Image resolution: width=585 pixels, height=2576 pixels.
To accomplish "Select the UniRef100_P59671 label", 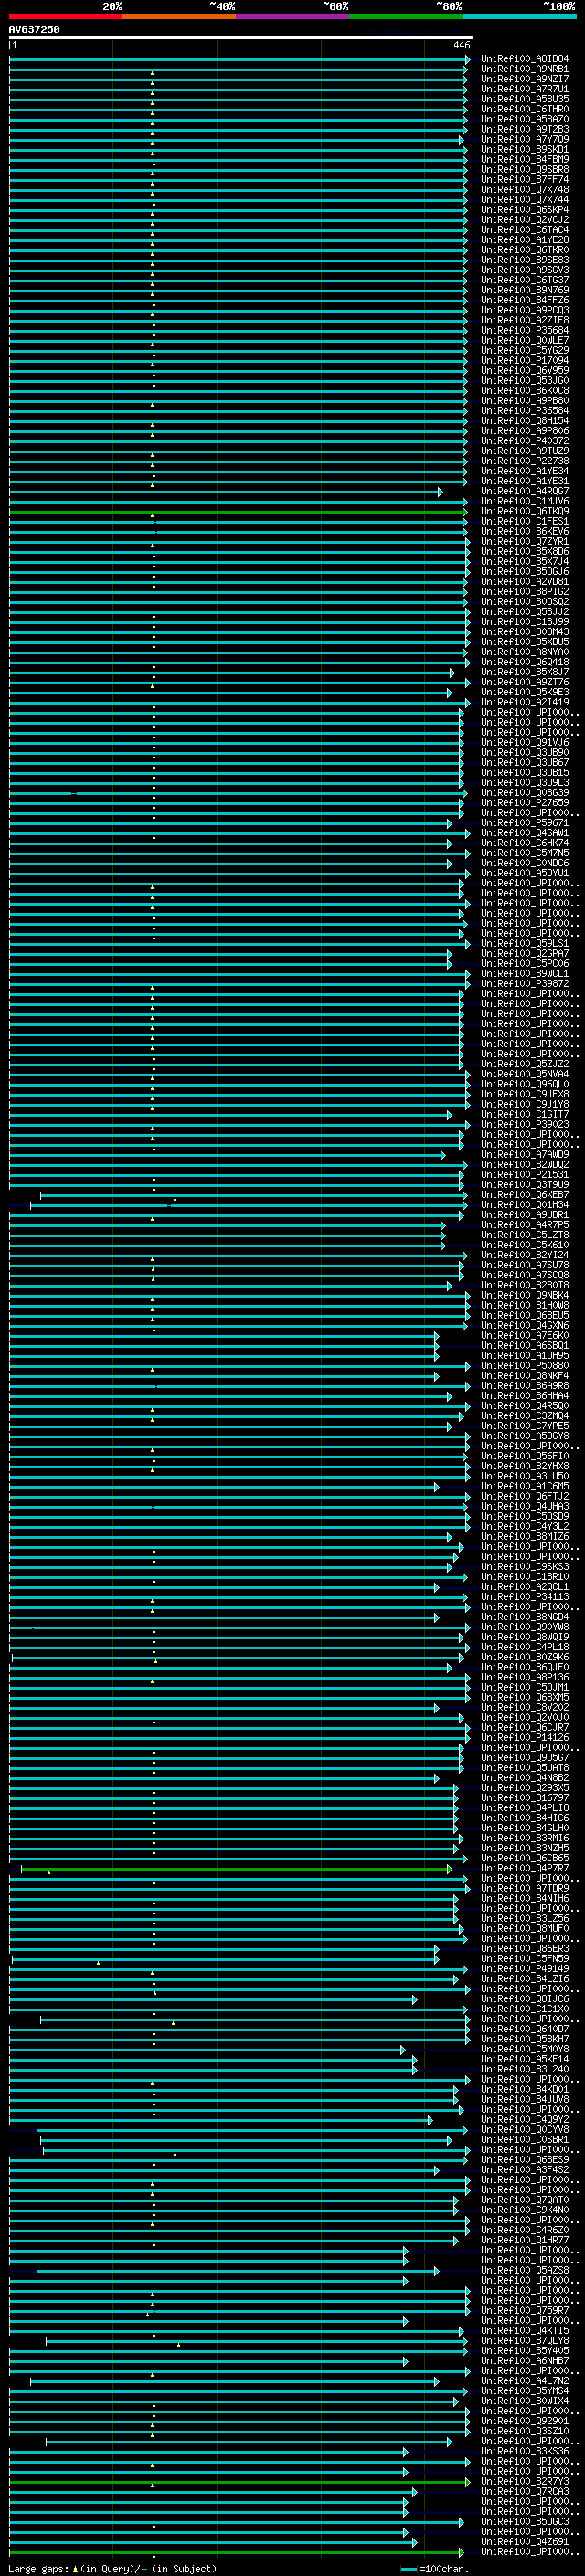I will click(524, 824).
